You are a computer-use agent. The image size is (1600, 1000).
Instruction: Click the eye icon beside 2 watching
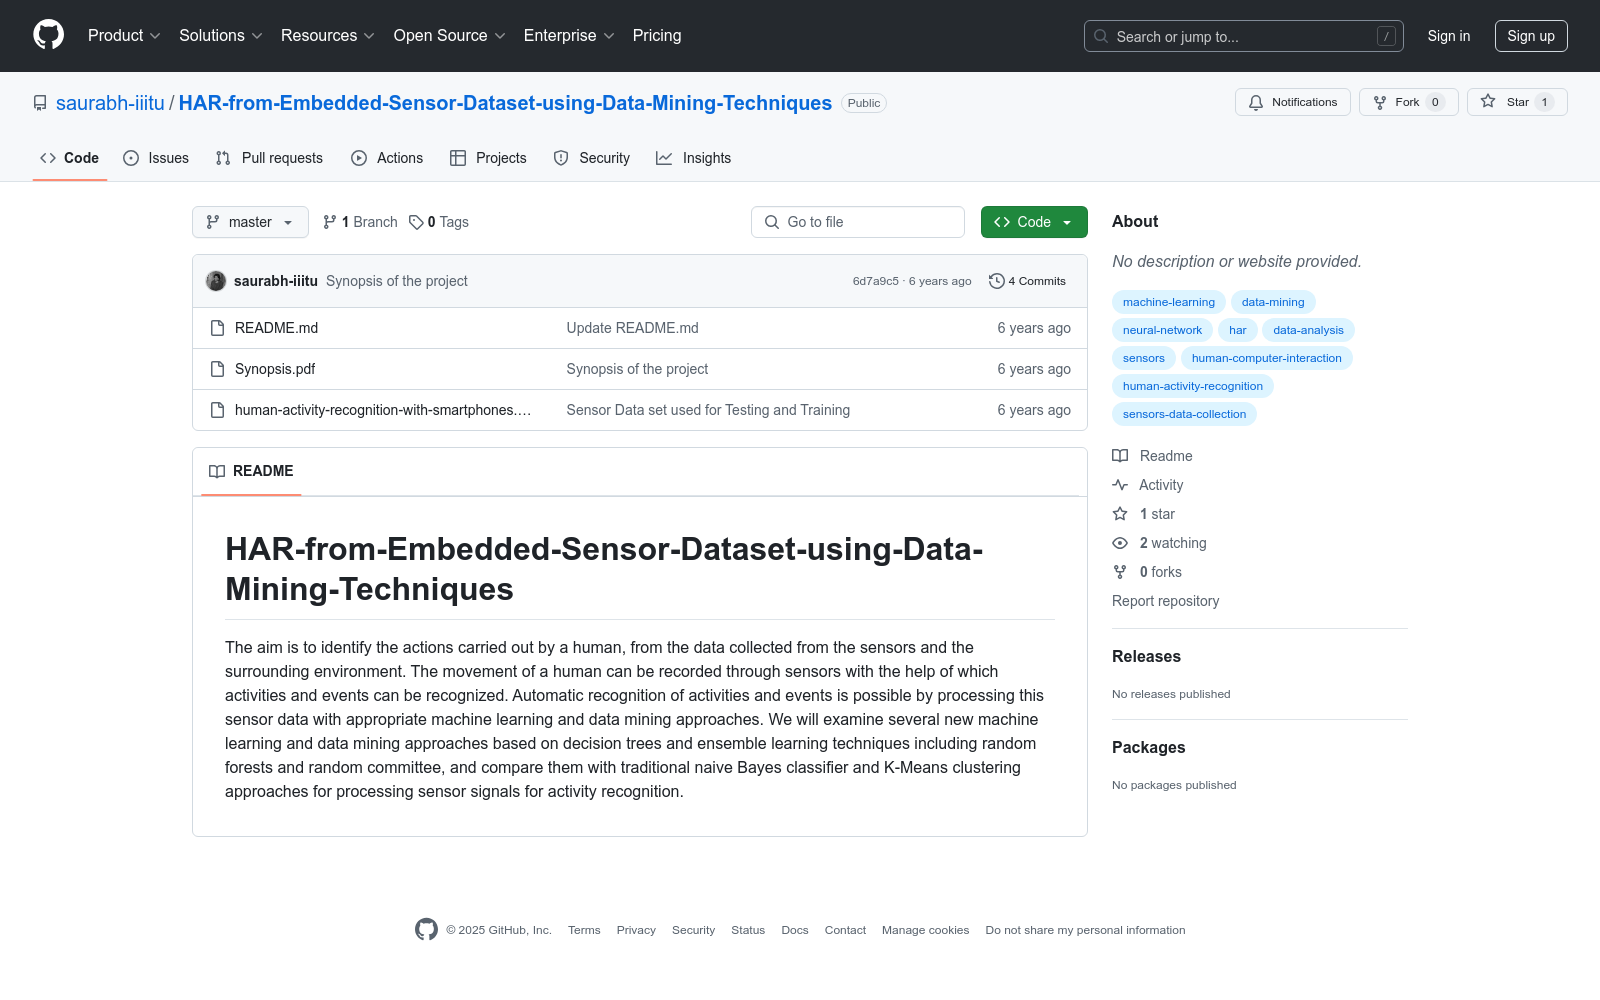pos(1120,543)
